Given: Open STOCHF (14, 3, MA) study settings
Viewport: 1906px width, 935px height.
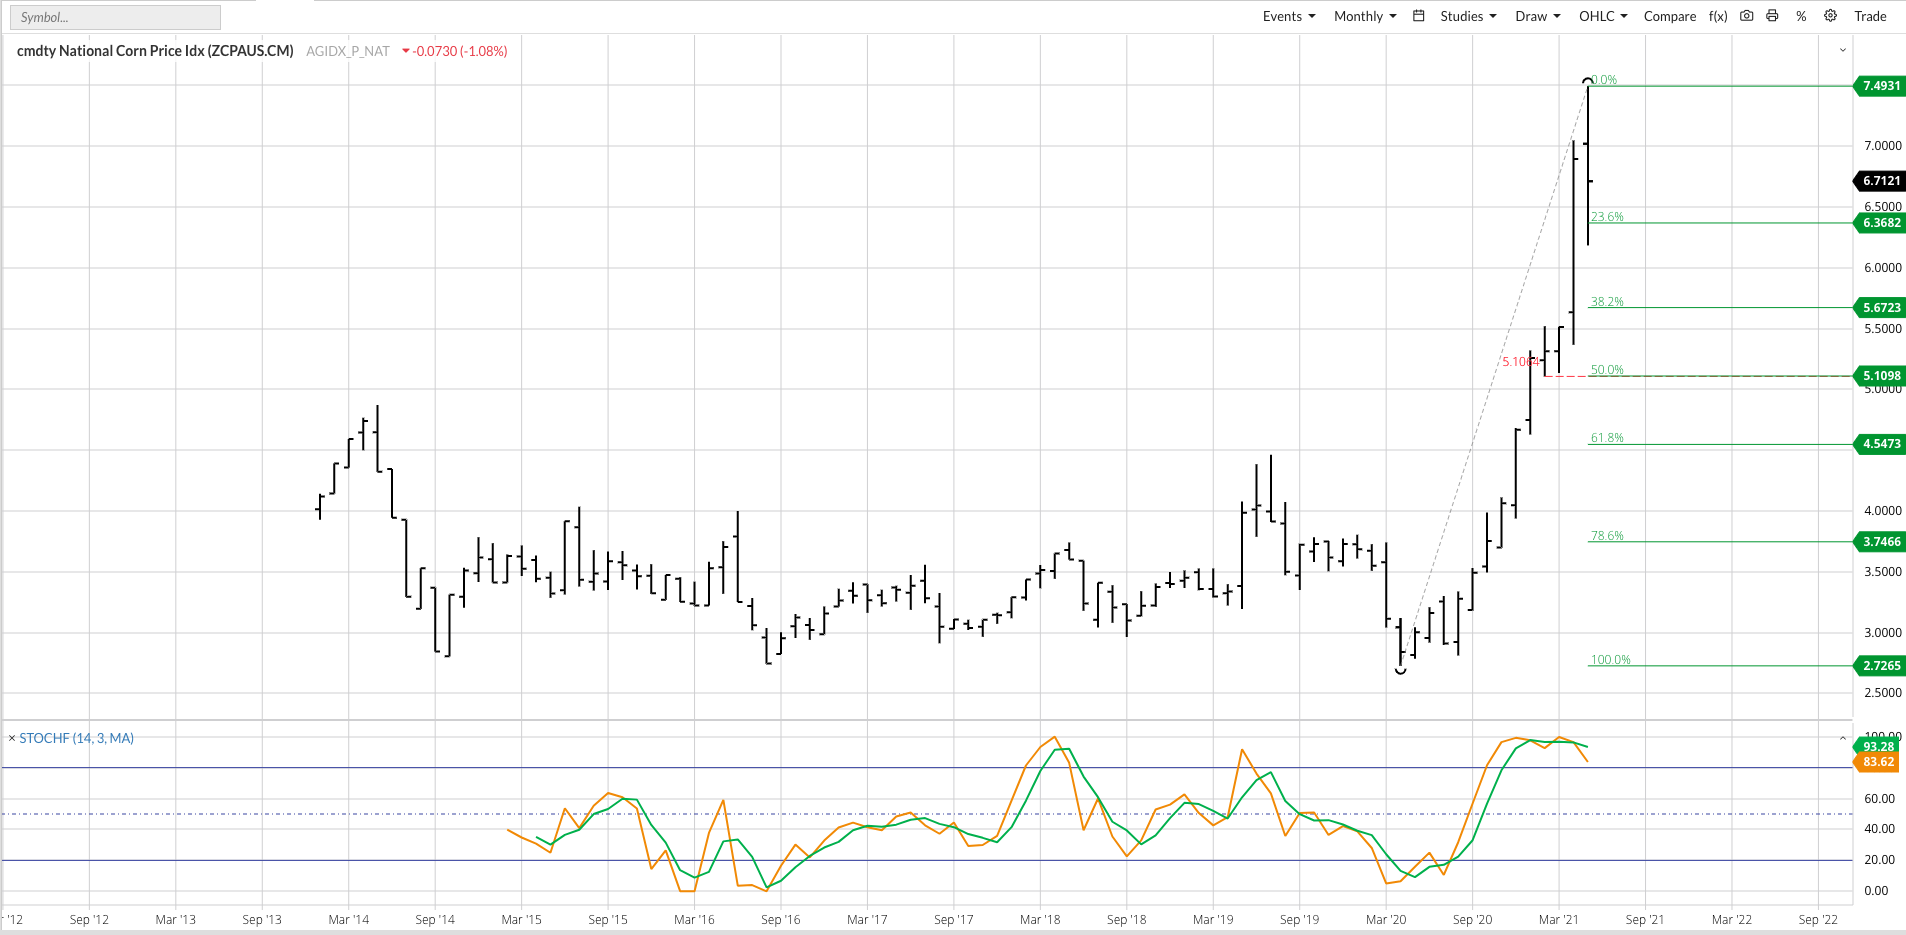Looking at the screenshot, I should (x=77, y=738).
